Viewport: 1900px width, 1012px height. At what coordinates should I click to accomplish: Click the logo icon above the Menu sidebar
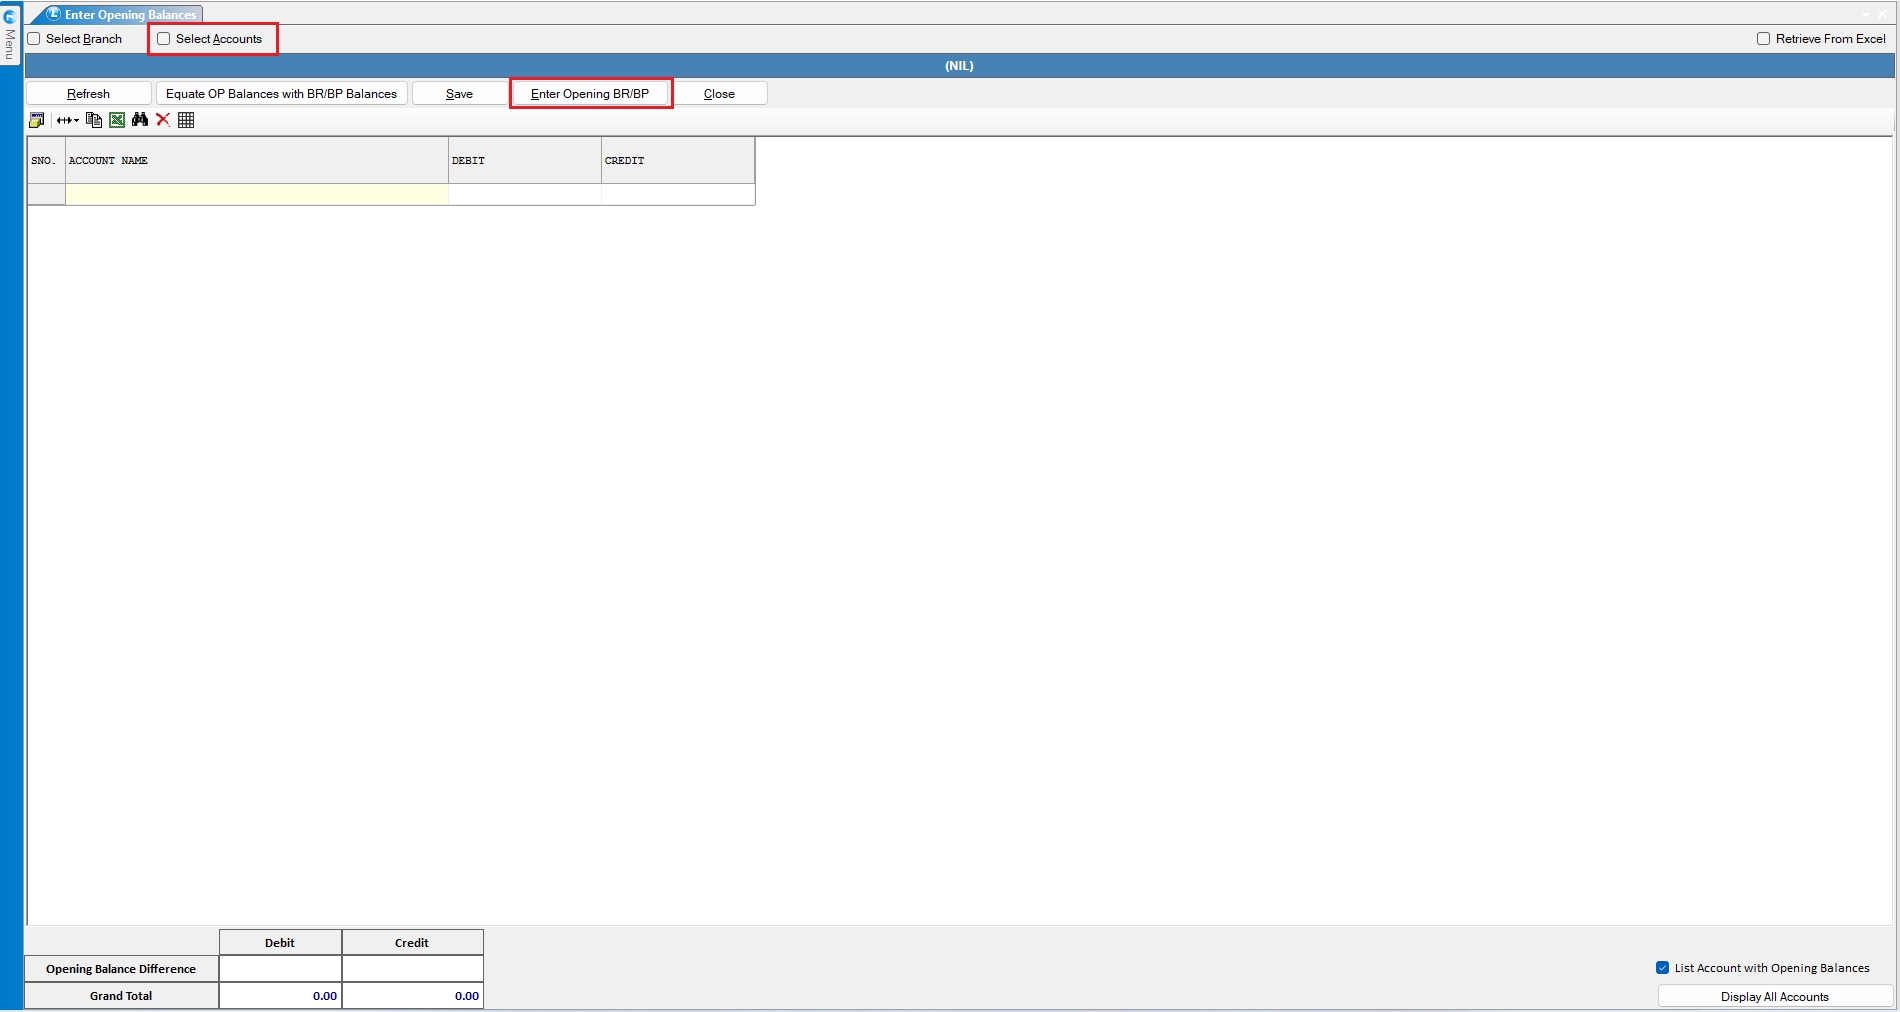tap(10, 16)
